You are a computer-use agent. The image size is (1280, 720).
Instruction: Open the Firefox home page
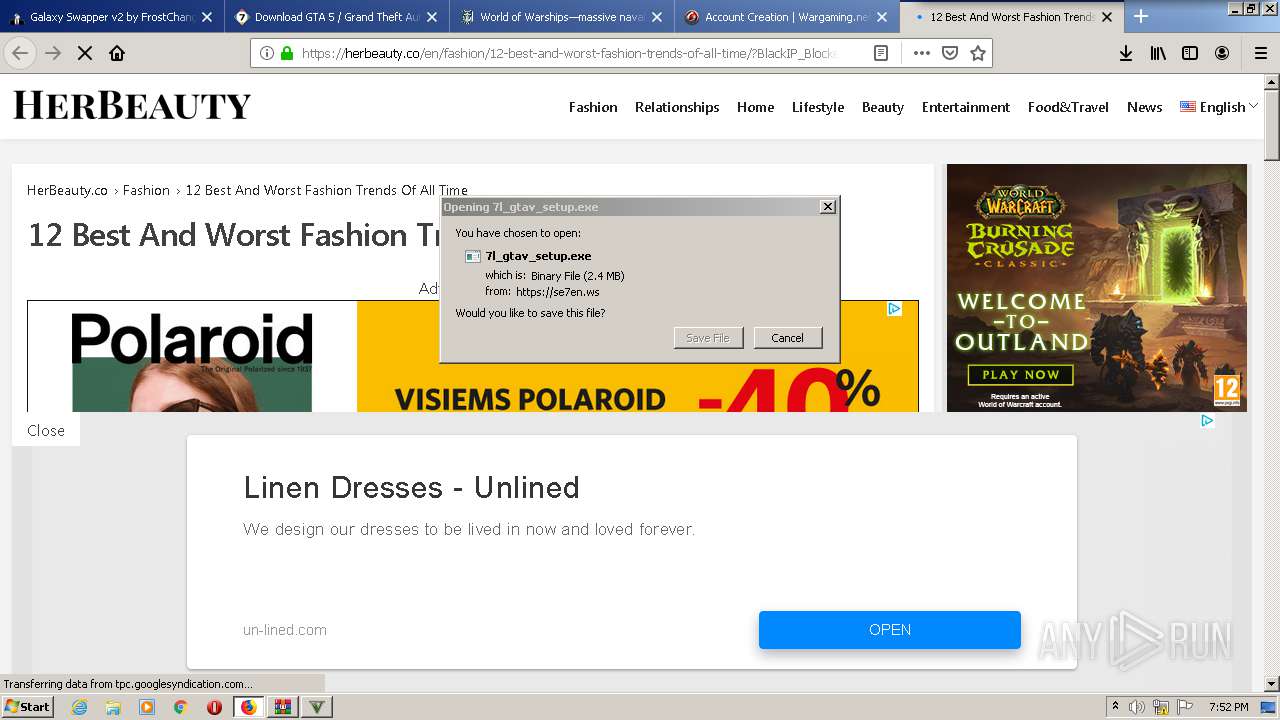click(117, 53)
